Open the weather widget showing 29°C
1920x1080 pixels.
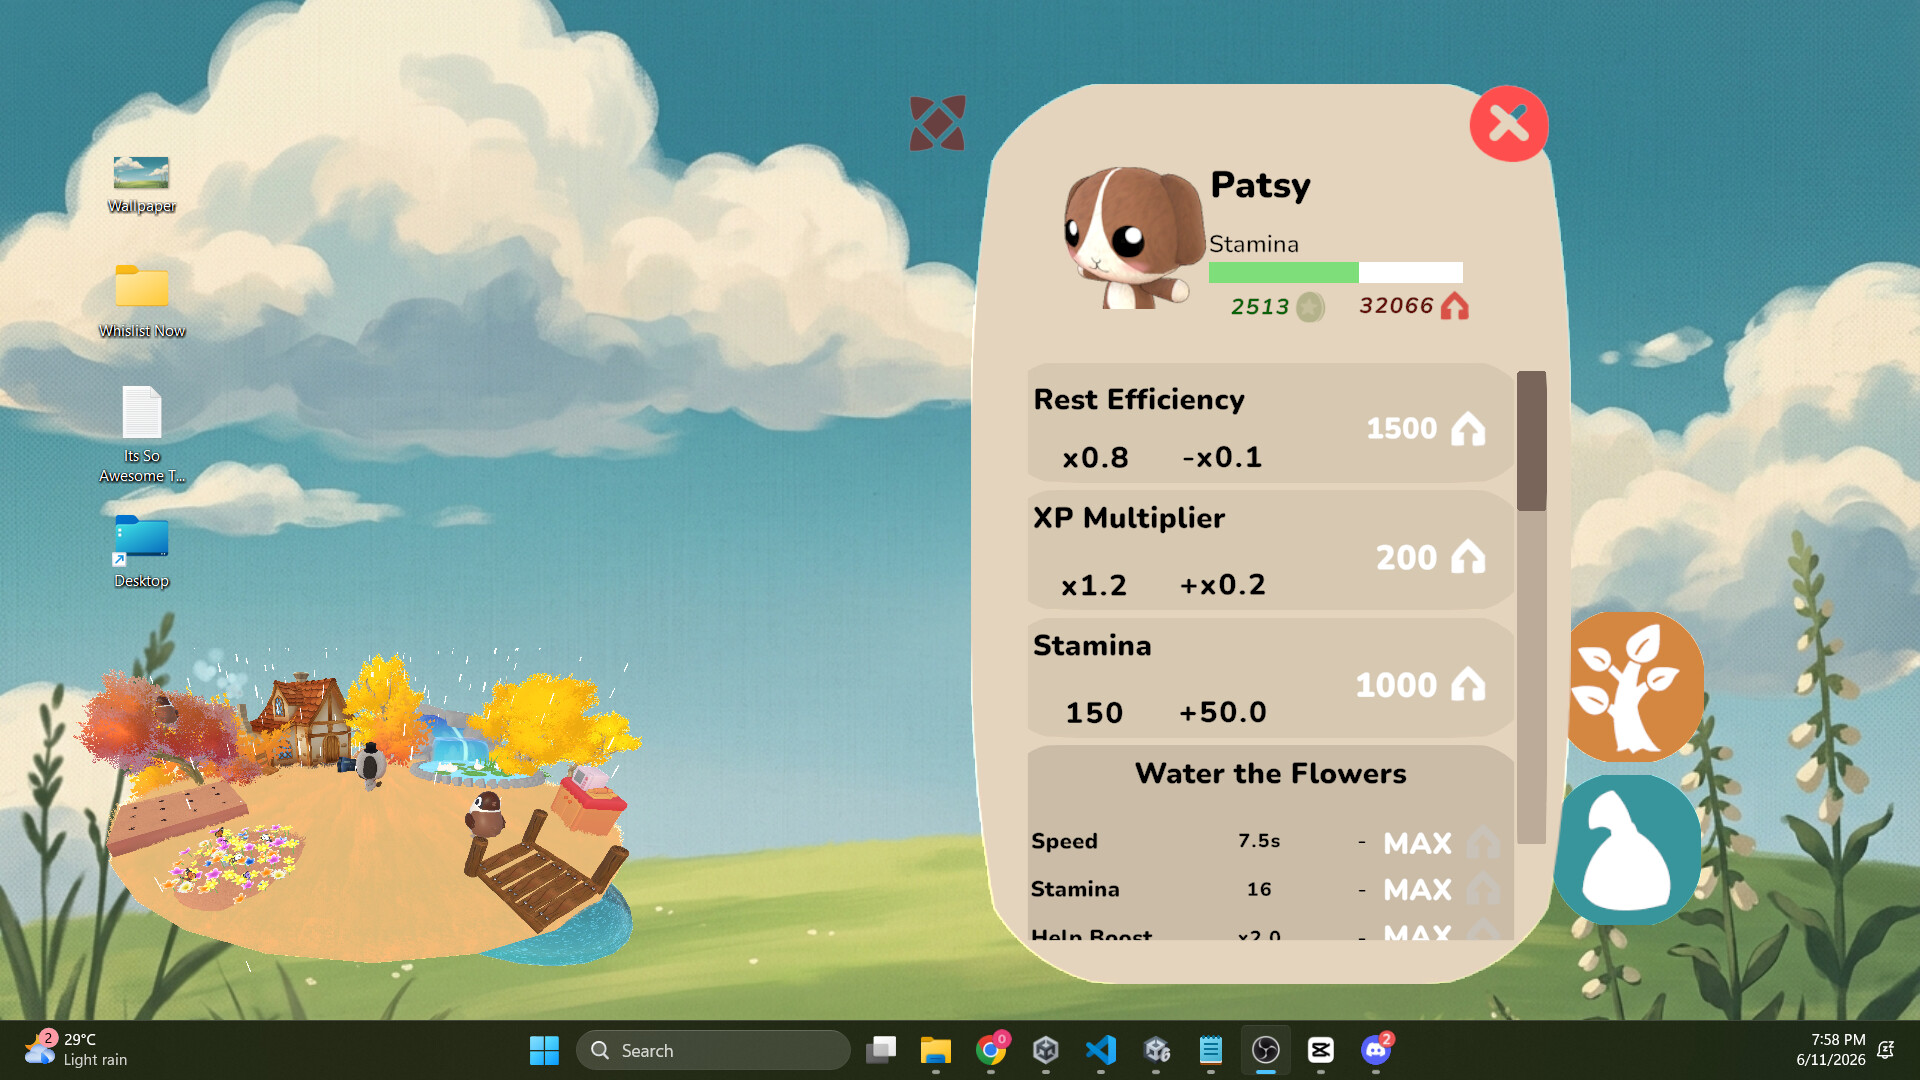click(77, 1050)
